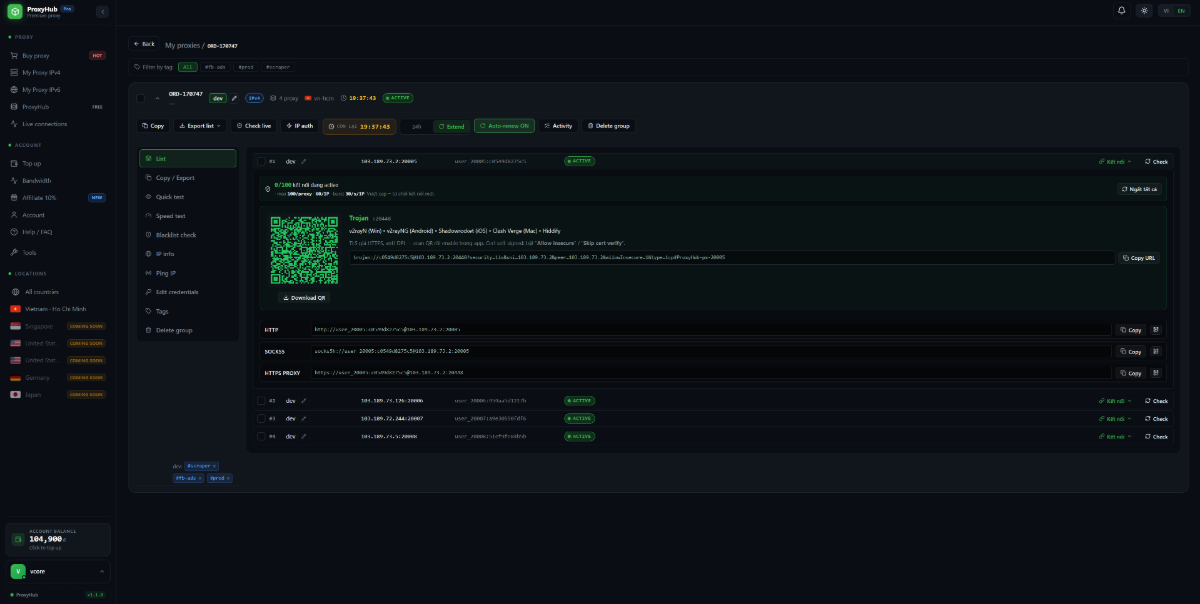
Task: Open Tools in the sidebar
Action: 57,252
